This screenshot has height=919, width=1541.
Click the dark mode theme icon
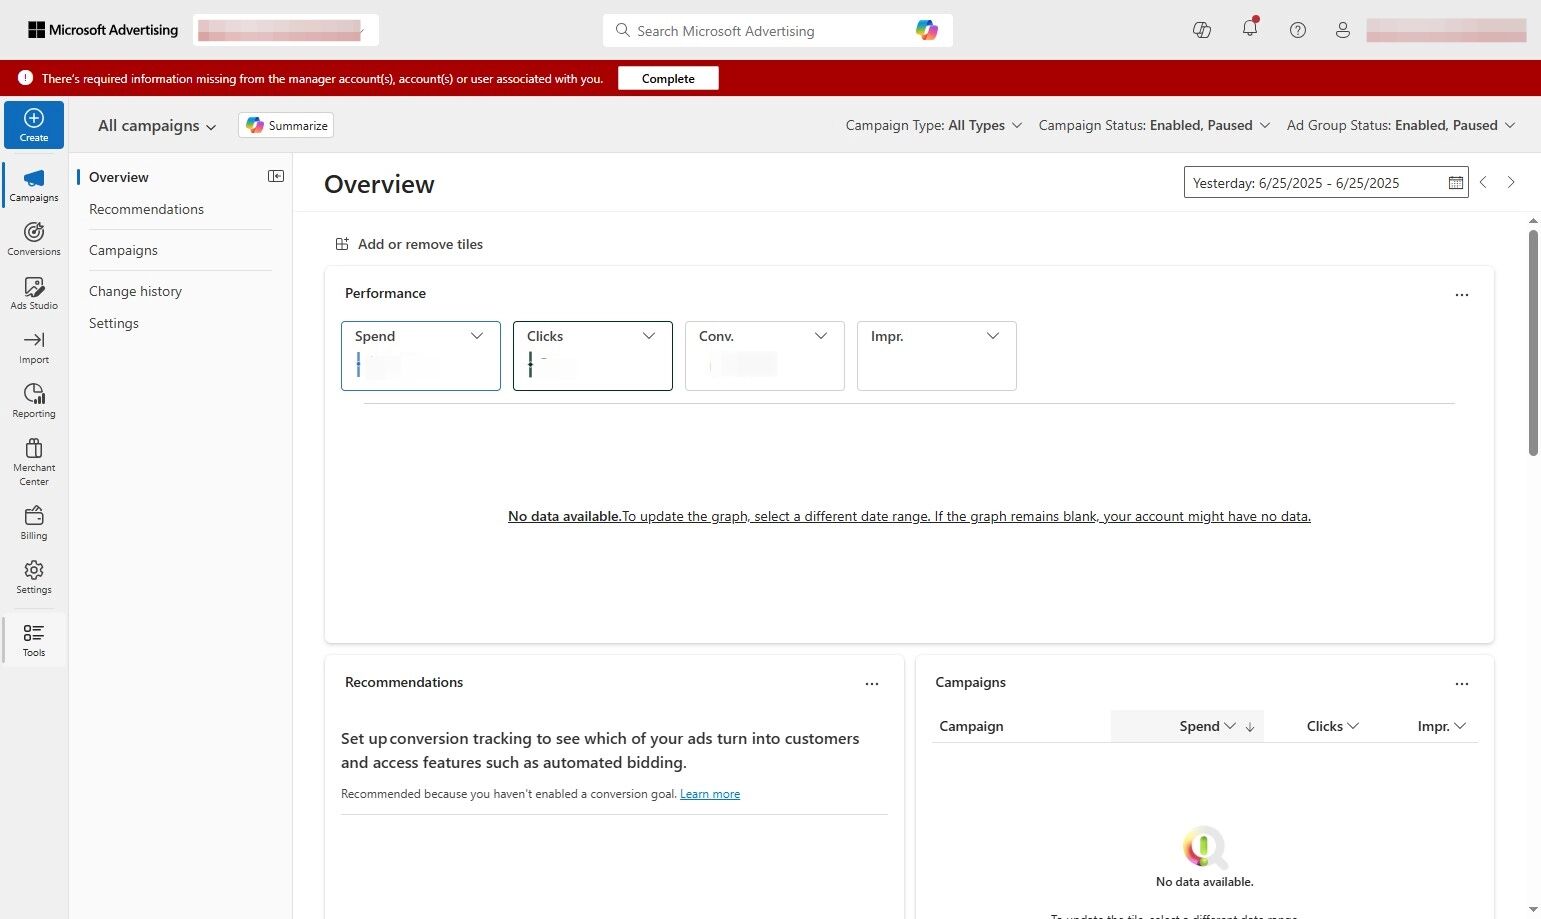tap(1201, 30)
